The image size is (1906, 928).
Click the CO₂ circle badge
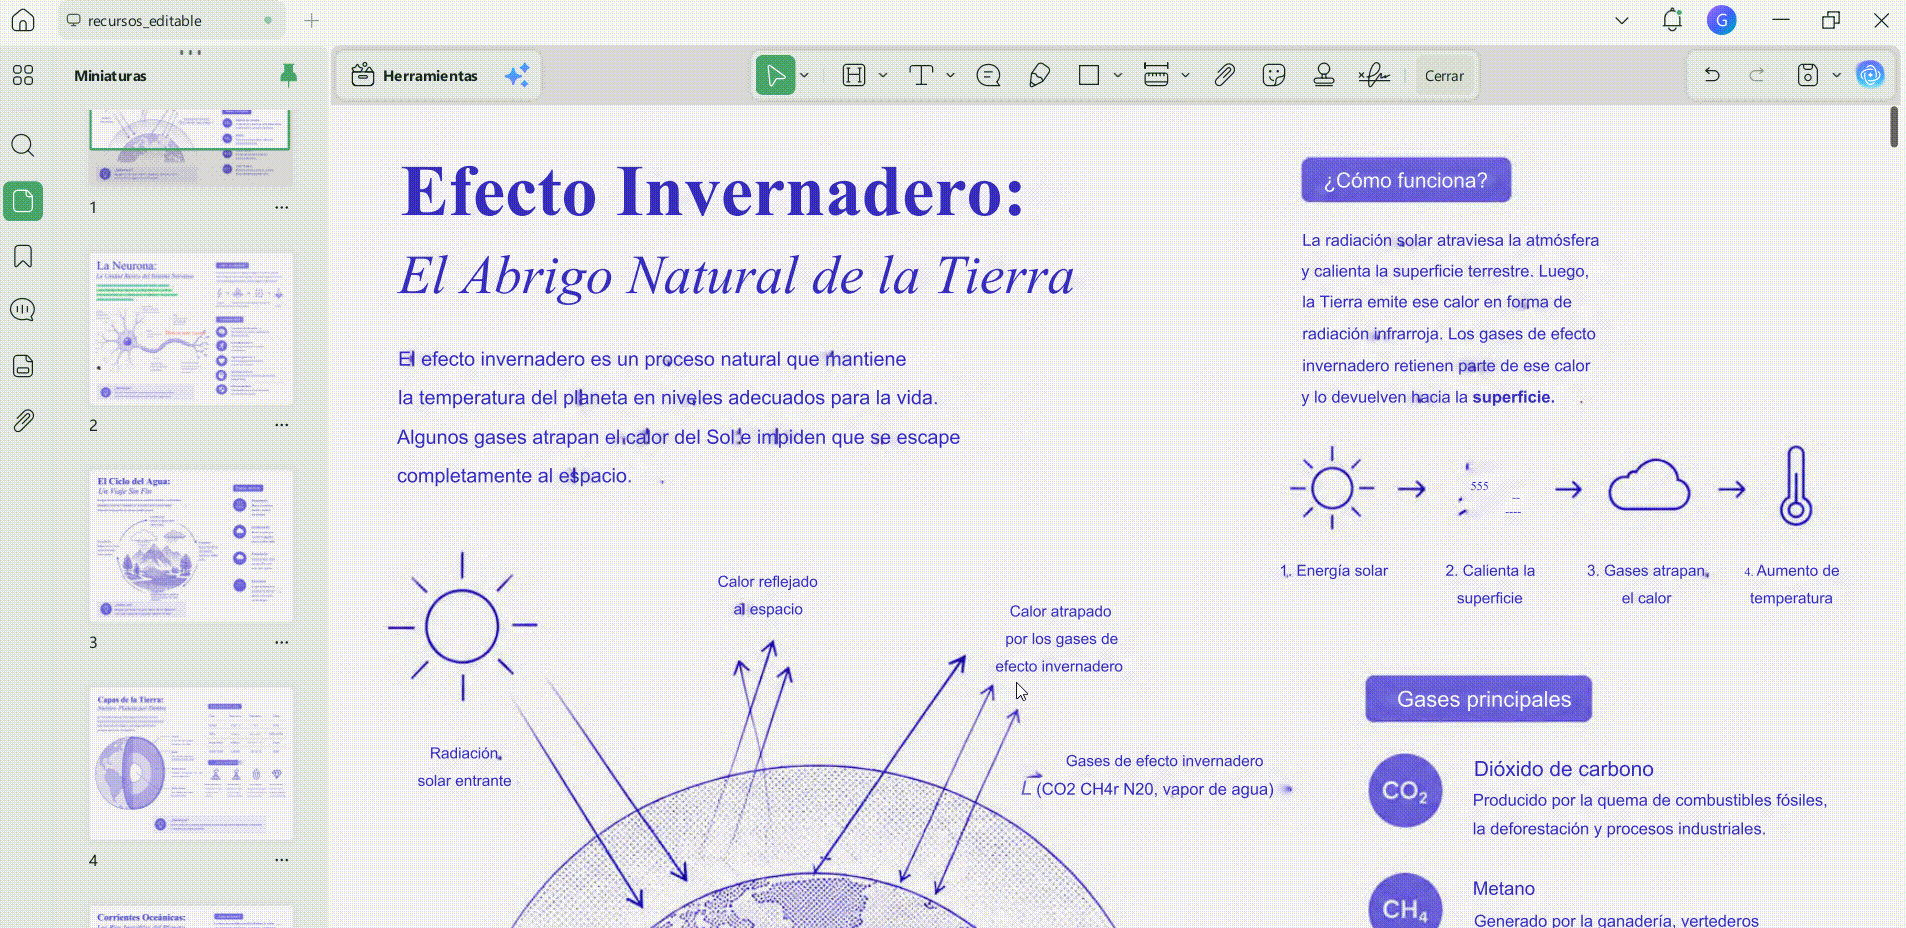tap(1405, 790)
